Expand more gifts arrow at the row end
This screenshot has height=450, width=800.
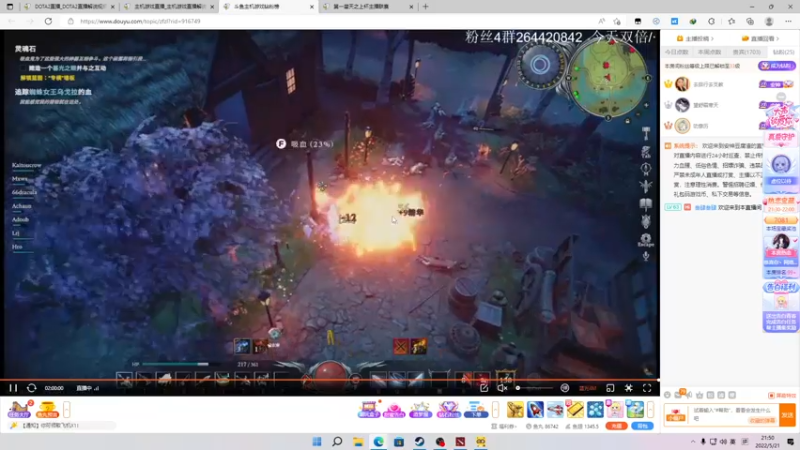pos(651,409)
